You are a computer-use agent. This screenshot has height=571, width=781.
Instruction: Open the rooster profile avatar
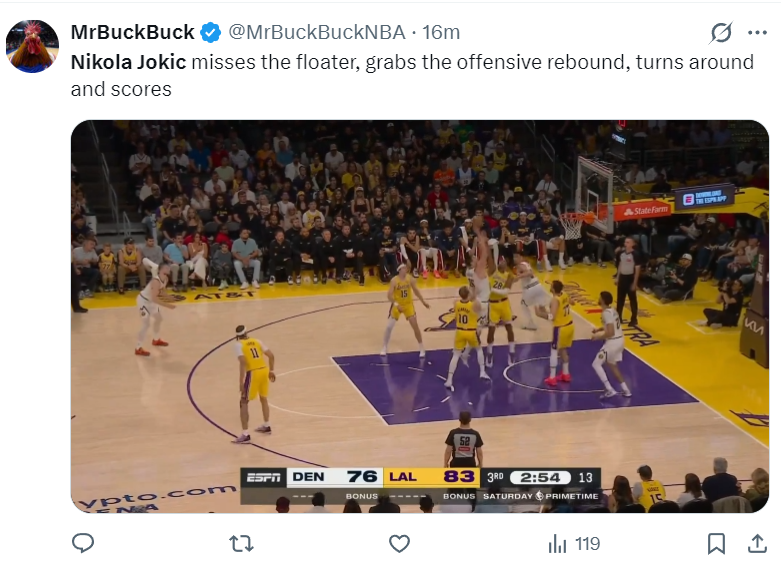coord(32,46)
